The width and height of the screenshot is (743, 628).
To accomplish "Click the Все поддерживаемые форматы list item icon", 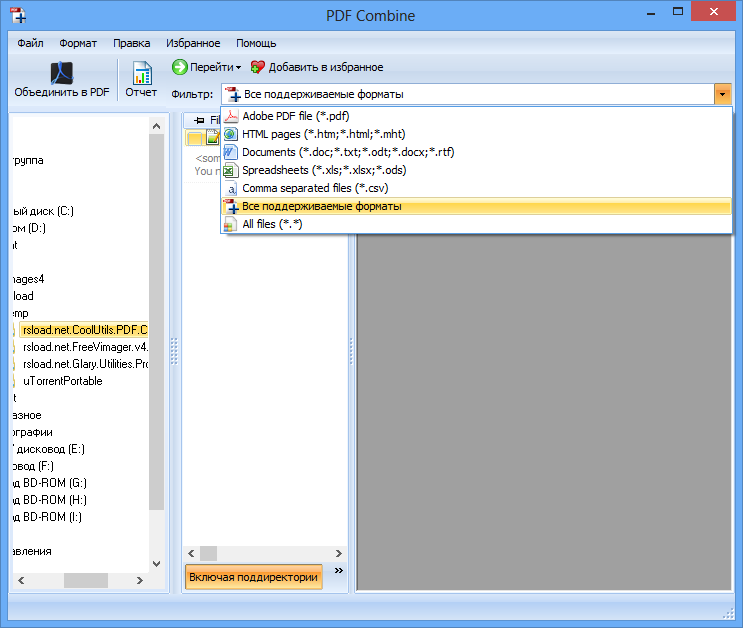I will [x=231, y=206].
